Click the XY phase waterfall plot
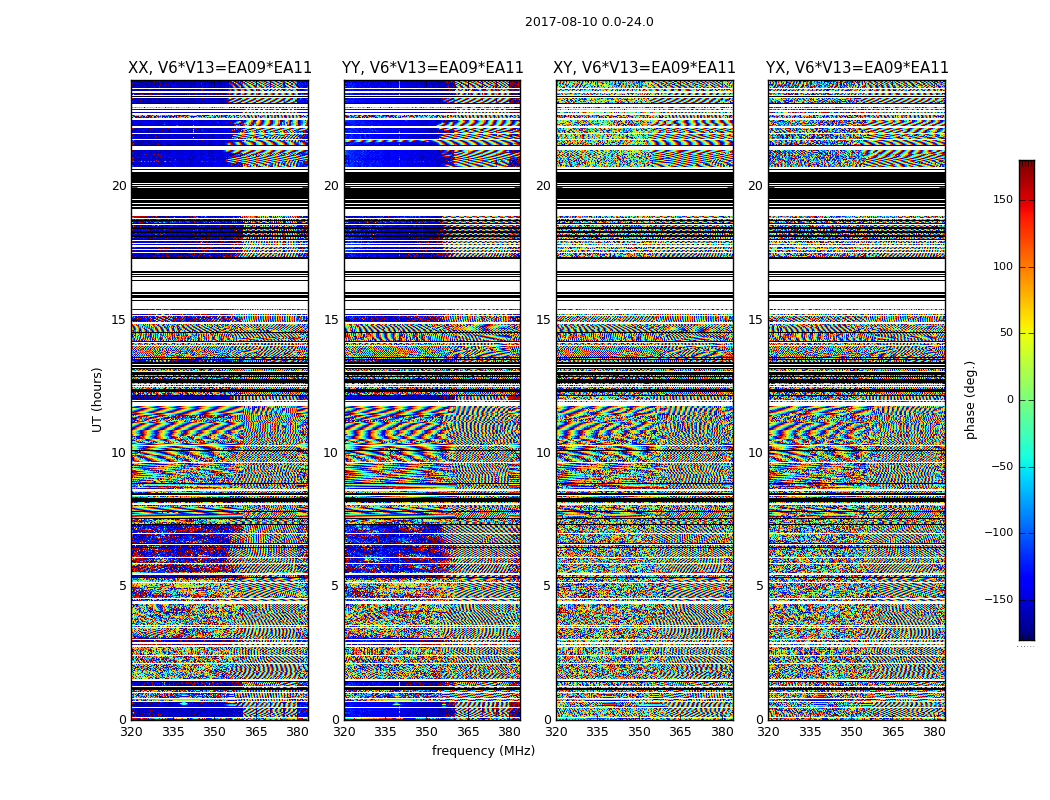Viewport: 1050px width, 800px height. tap(645, 400)
